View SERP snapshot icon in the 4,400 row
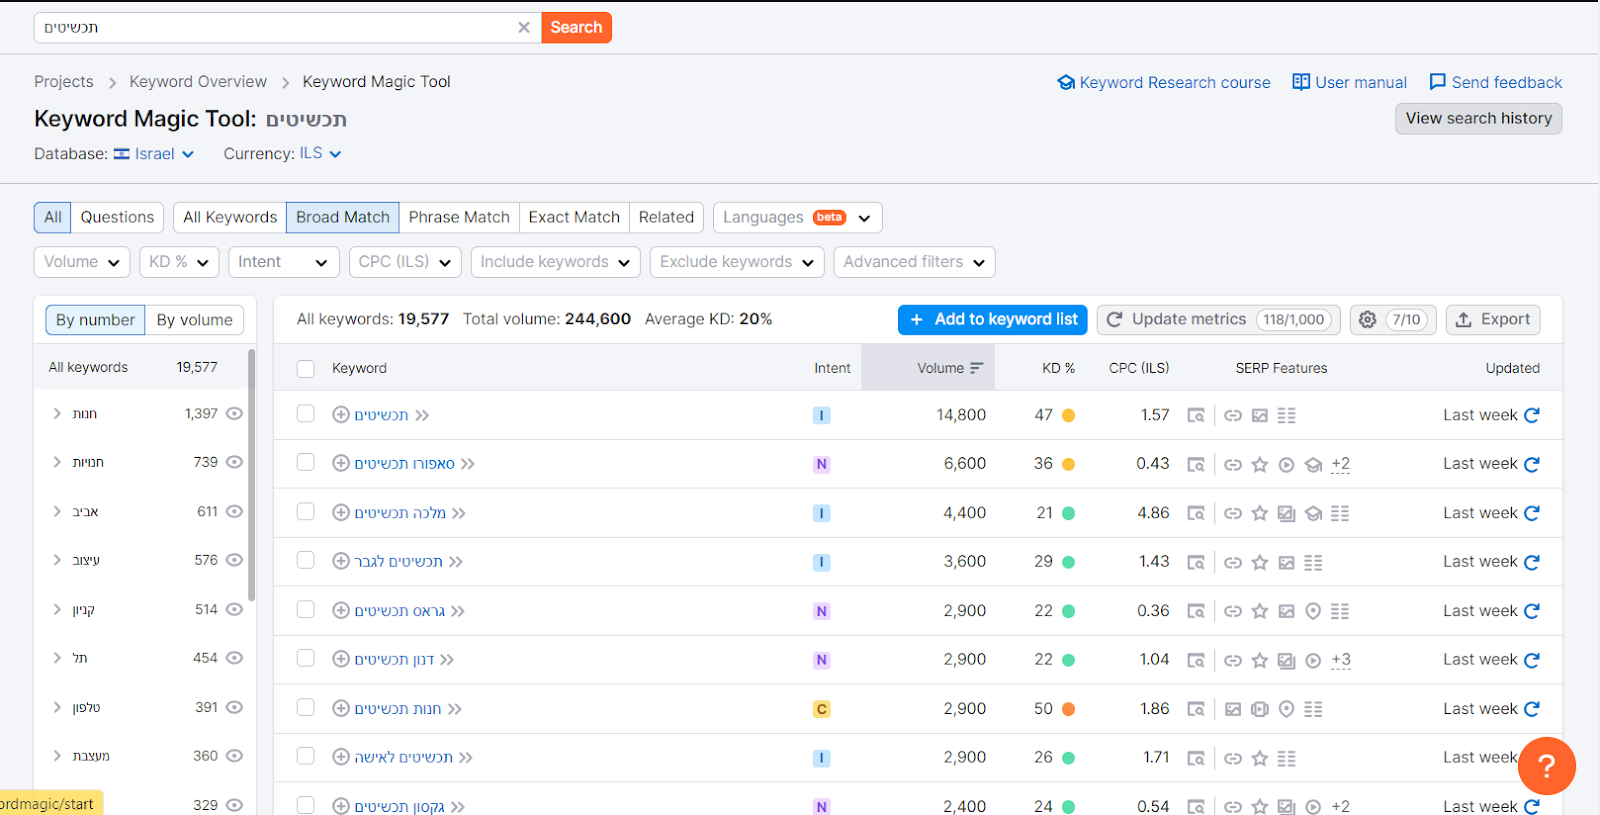Screen dimensions: 1600x815 tap(1196, 513)
